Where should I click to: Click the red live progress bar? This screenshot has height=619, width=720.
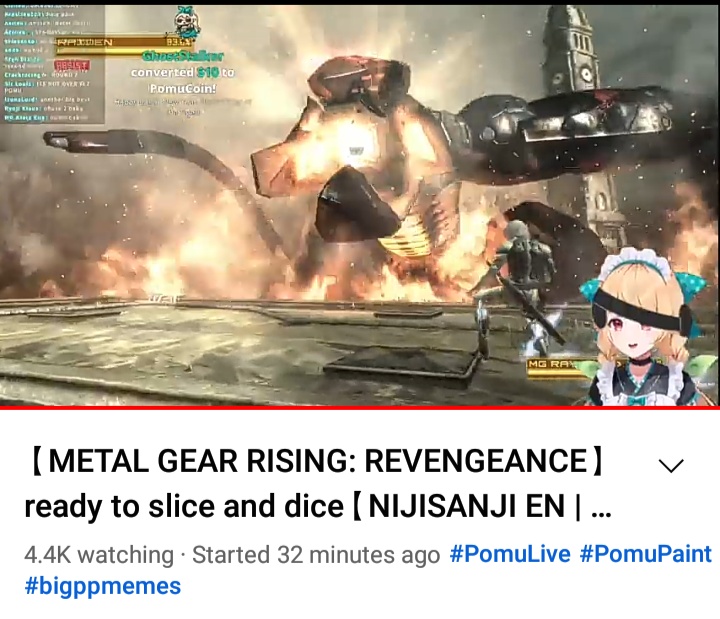point(360,407)
